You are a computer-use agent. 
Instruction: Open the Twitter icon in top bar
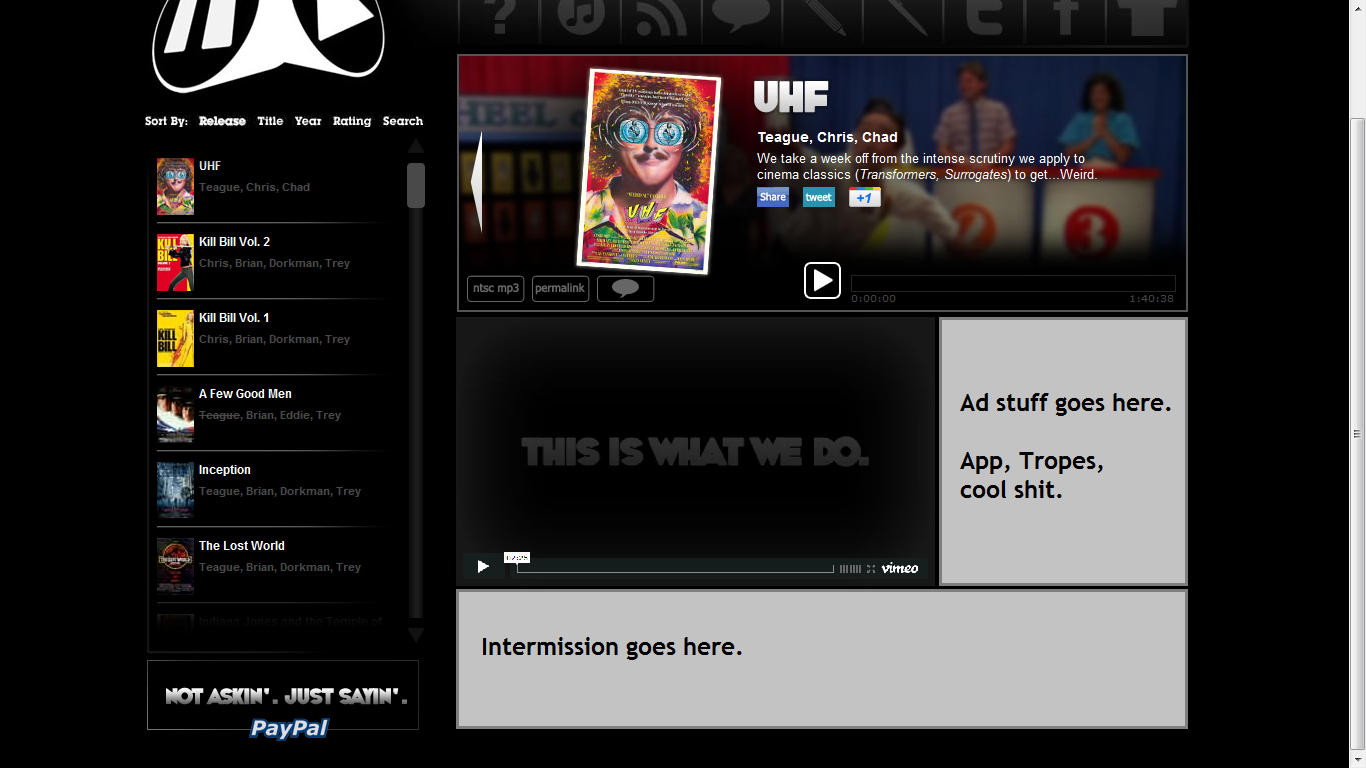(984, 20)
